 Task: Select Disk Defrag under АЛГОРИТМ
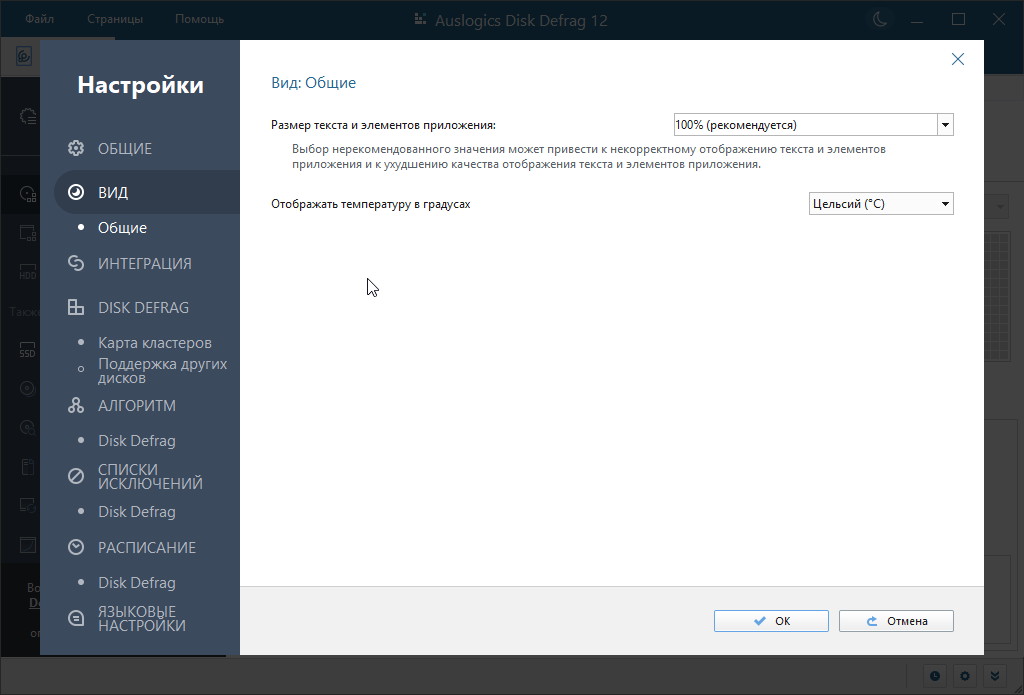[136, 440]
